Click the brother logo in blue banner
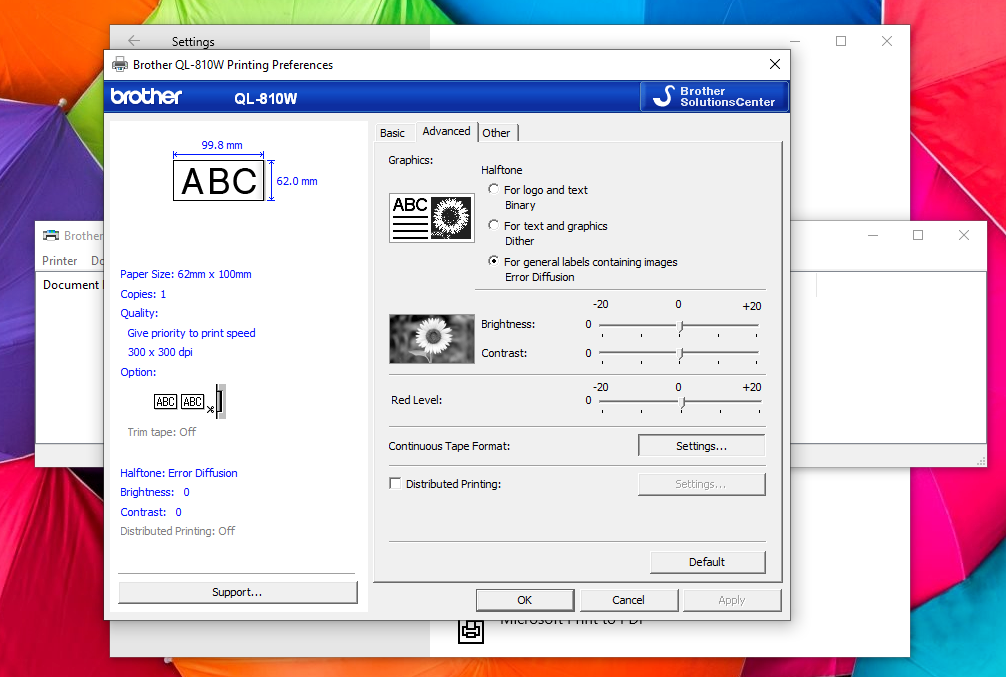Screen dimensions: 1006x677 (x=146, y=96)
